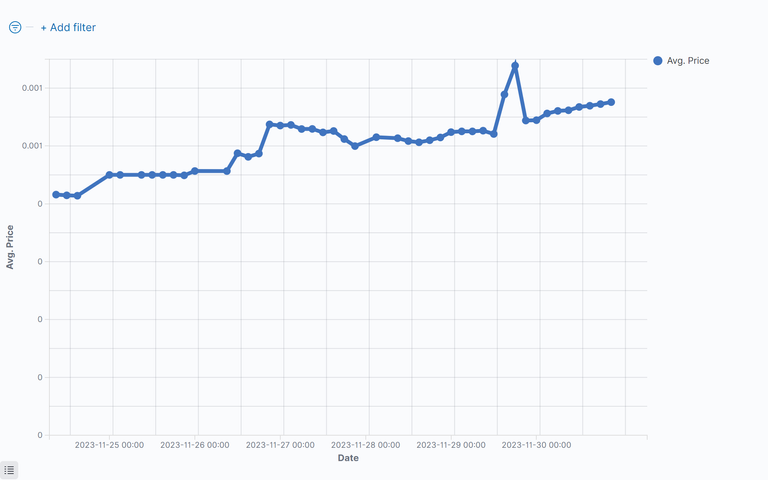
Task: Click the last data point on line
Action: click(611, 102)
